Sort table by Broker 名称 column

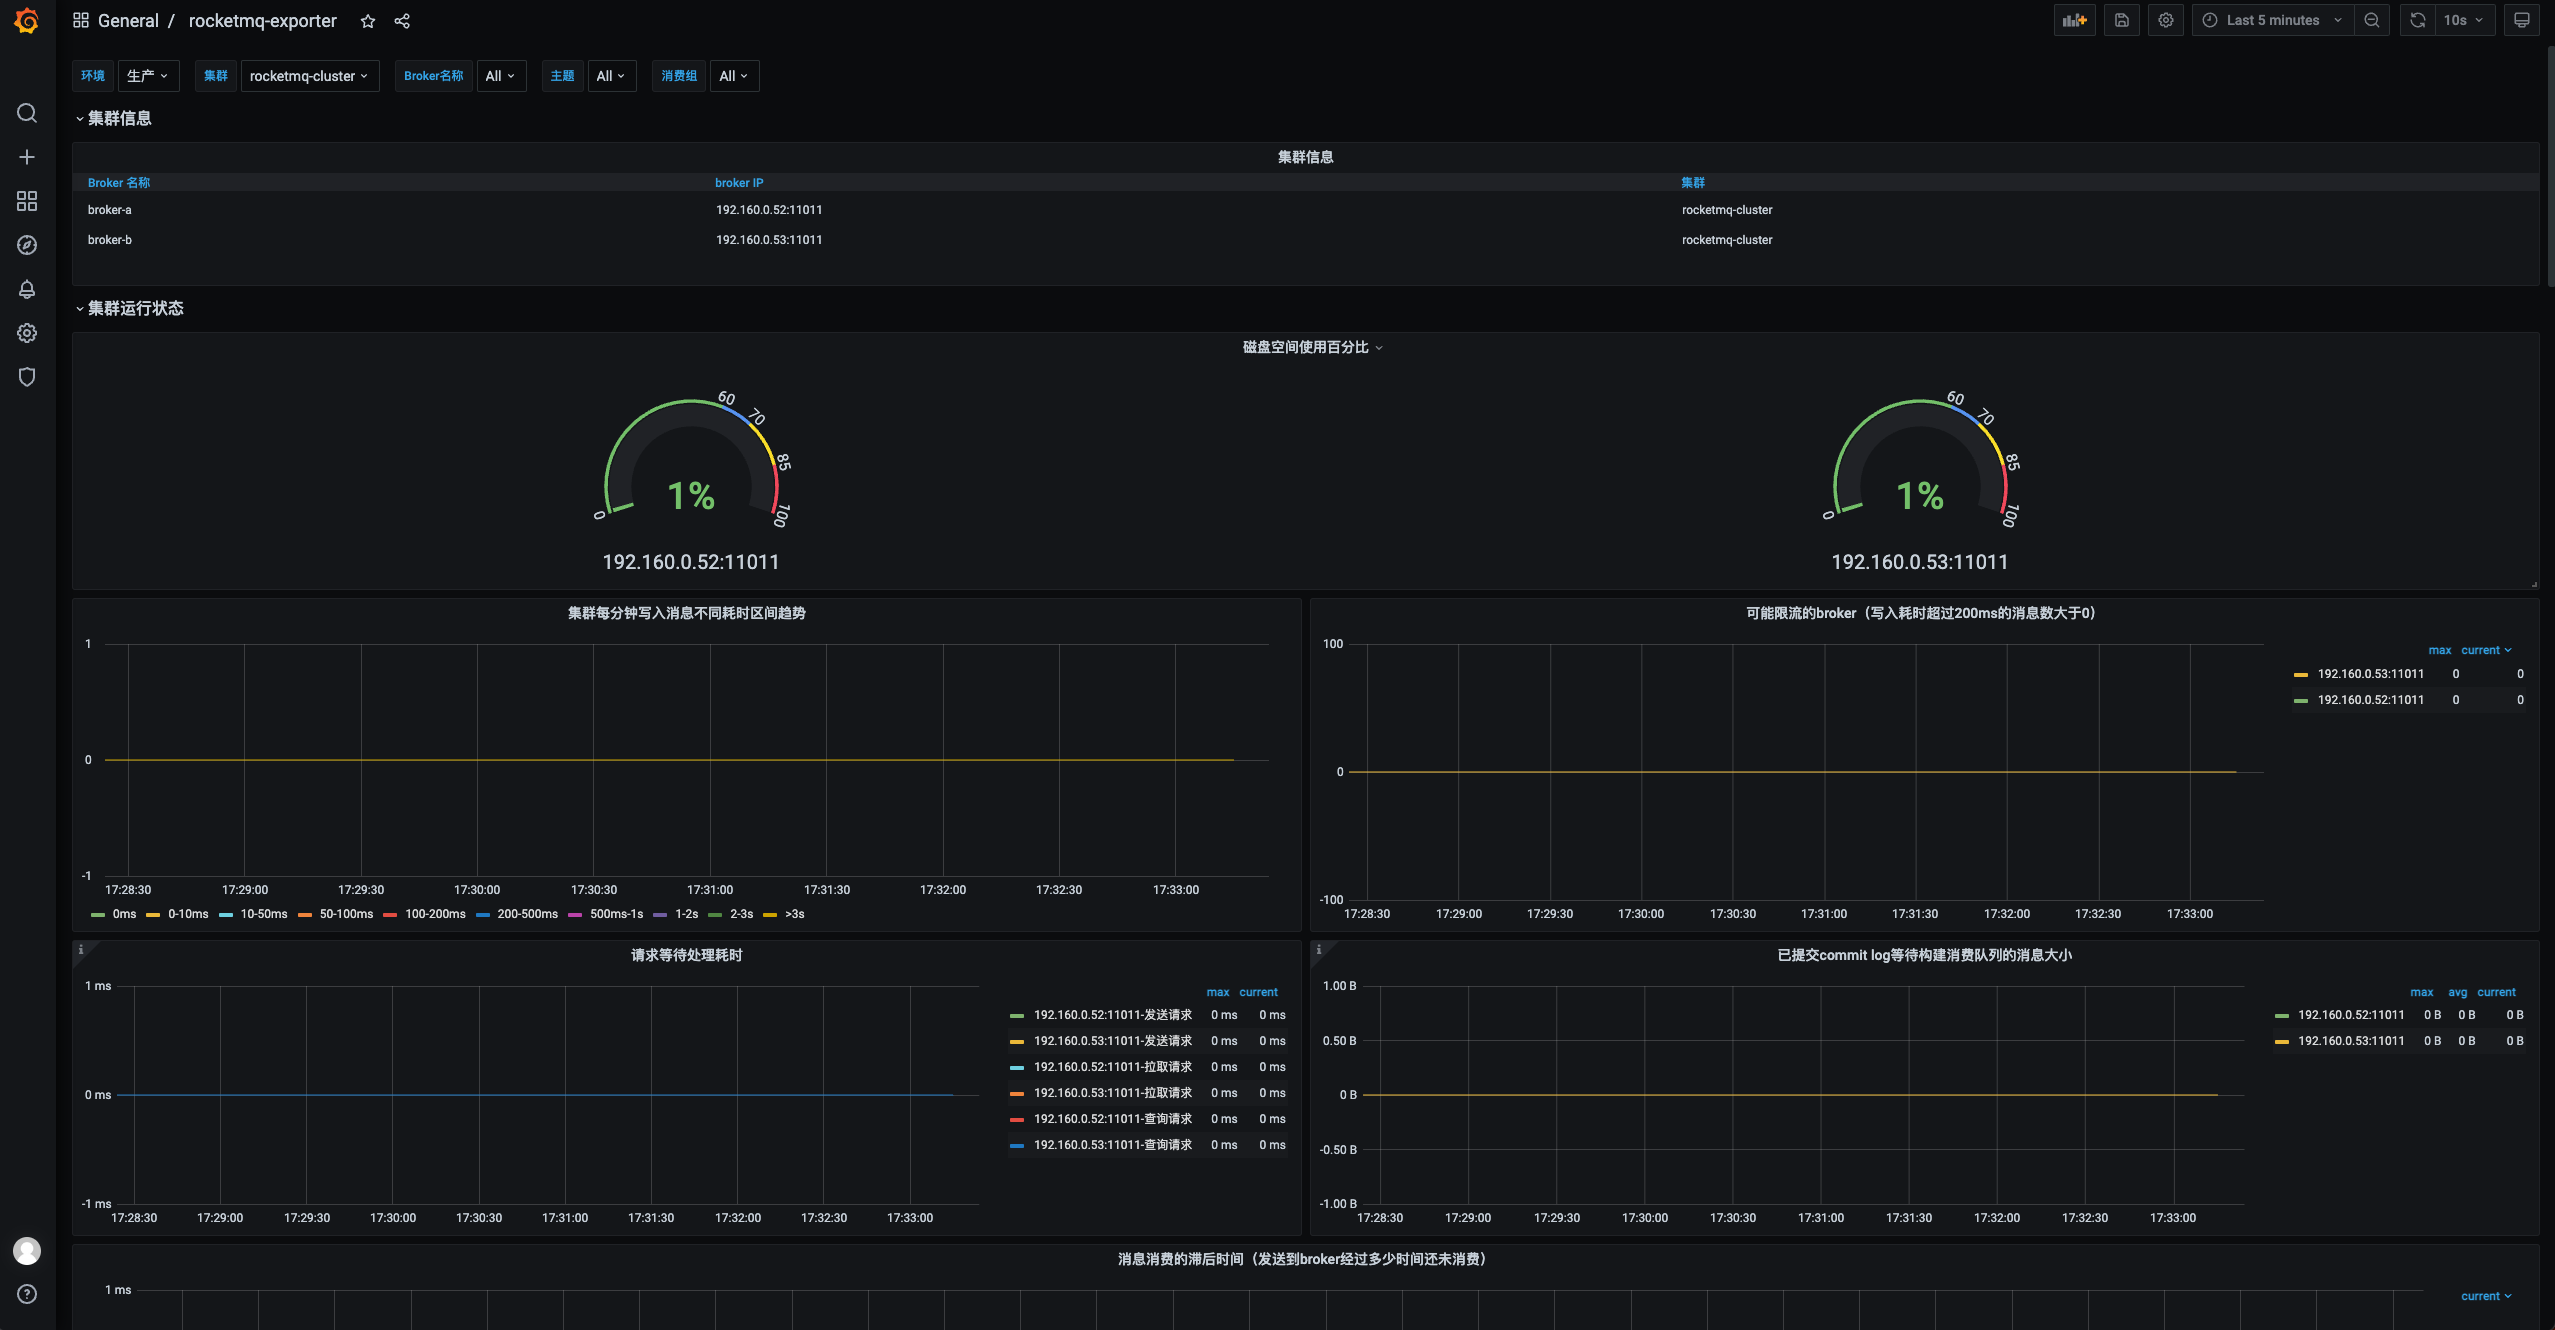[119, 183]
